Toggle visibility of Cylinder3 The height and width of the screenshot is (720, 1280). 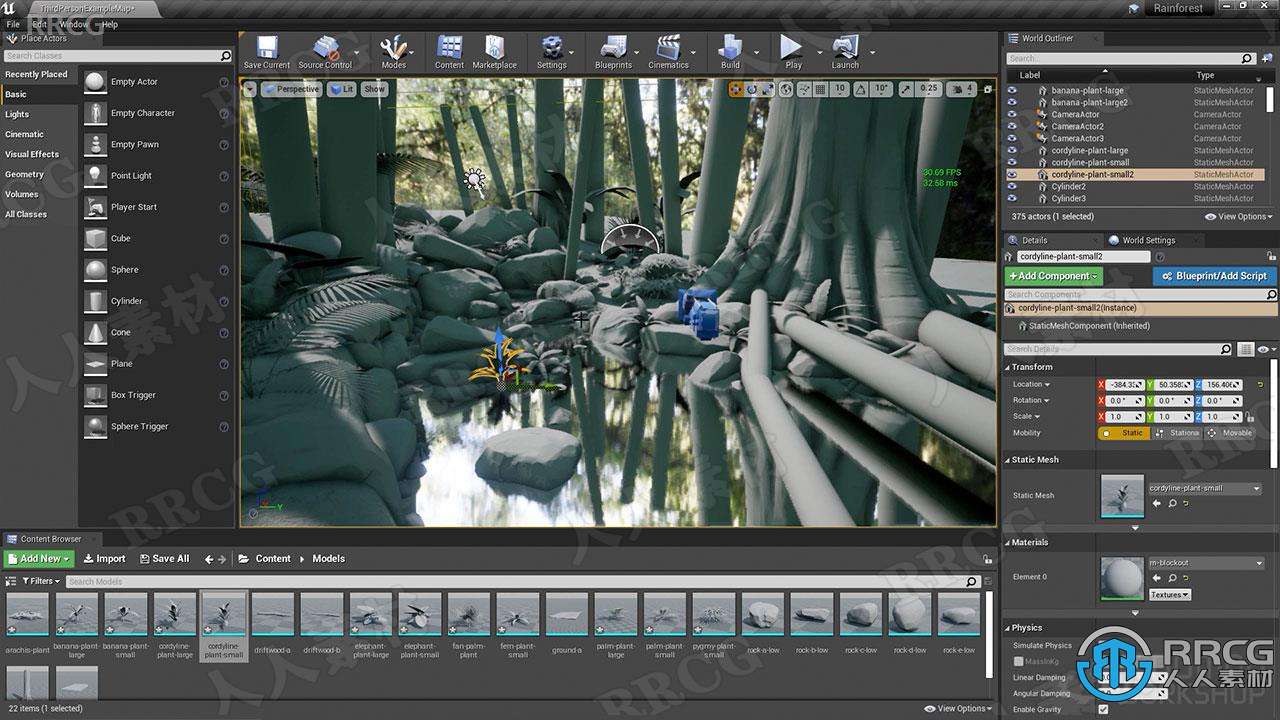pyautogui.click(x=1012, y=198)
